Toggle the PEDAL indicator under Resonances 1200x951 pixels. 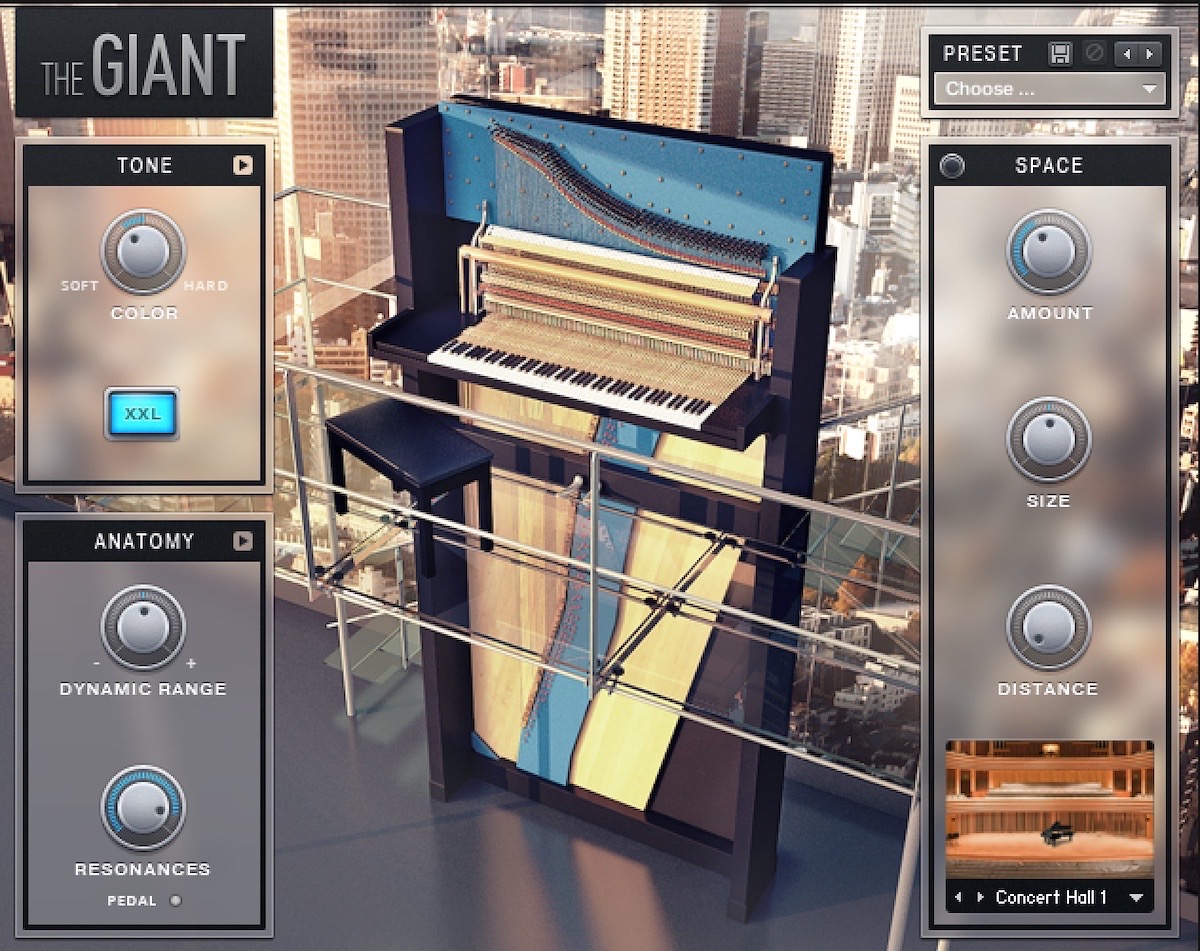(175, 901)
